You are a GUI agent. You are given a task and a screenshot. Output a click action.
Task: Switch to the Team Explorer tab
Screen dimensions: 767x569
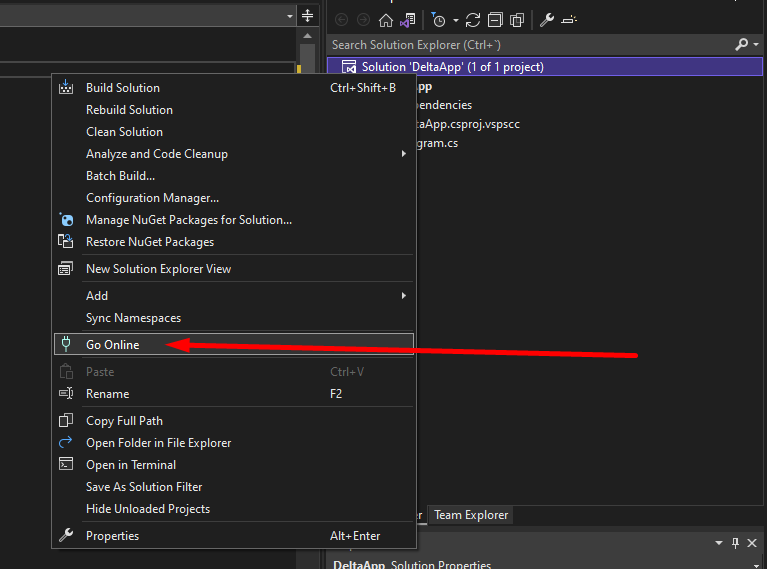click(471, 515)
